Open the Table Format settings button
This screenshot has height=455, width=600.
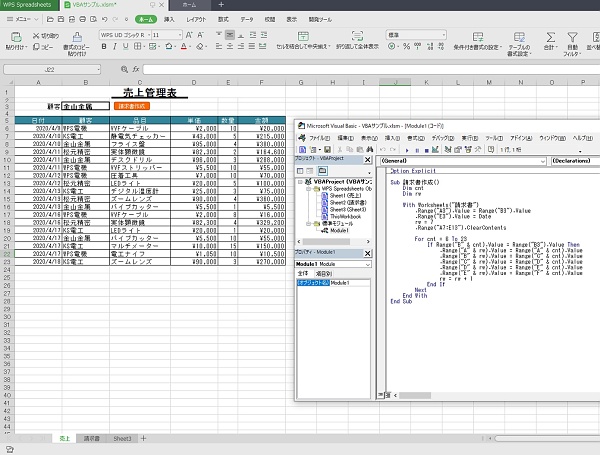[x=519, y=44]
